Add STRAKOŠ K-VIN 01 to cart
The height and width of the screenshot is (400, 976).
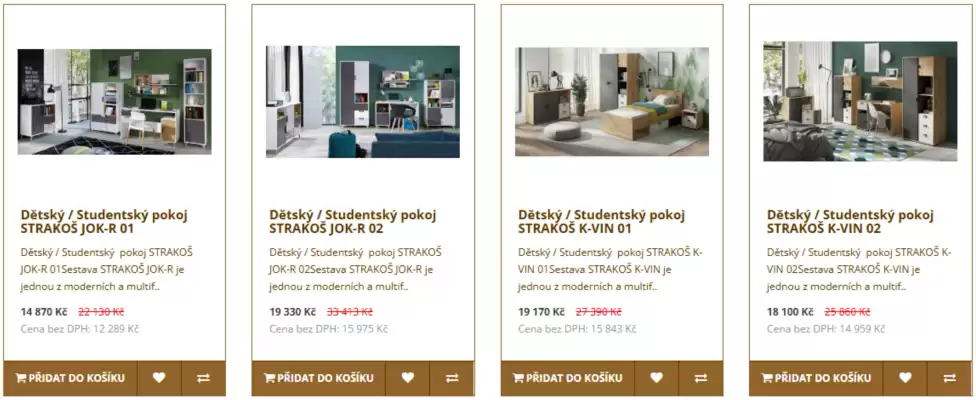click(x=567, y=378)
